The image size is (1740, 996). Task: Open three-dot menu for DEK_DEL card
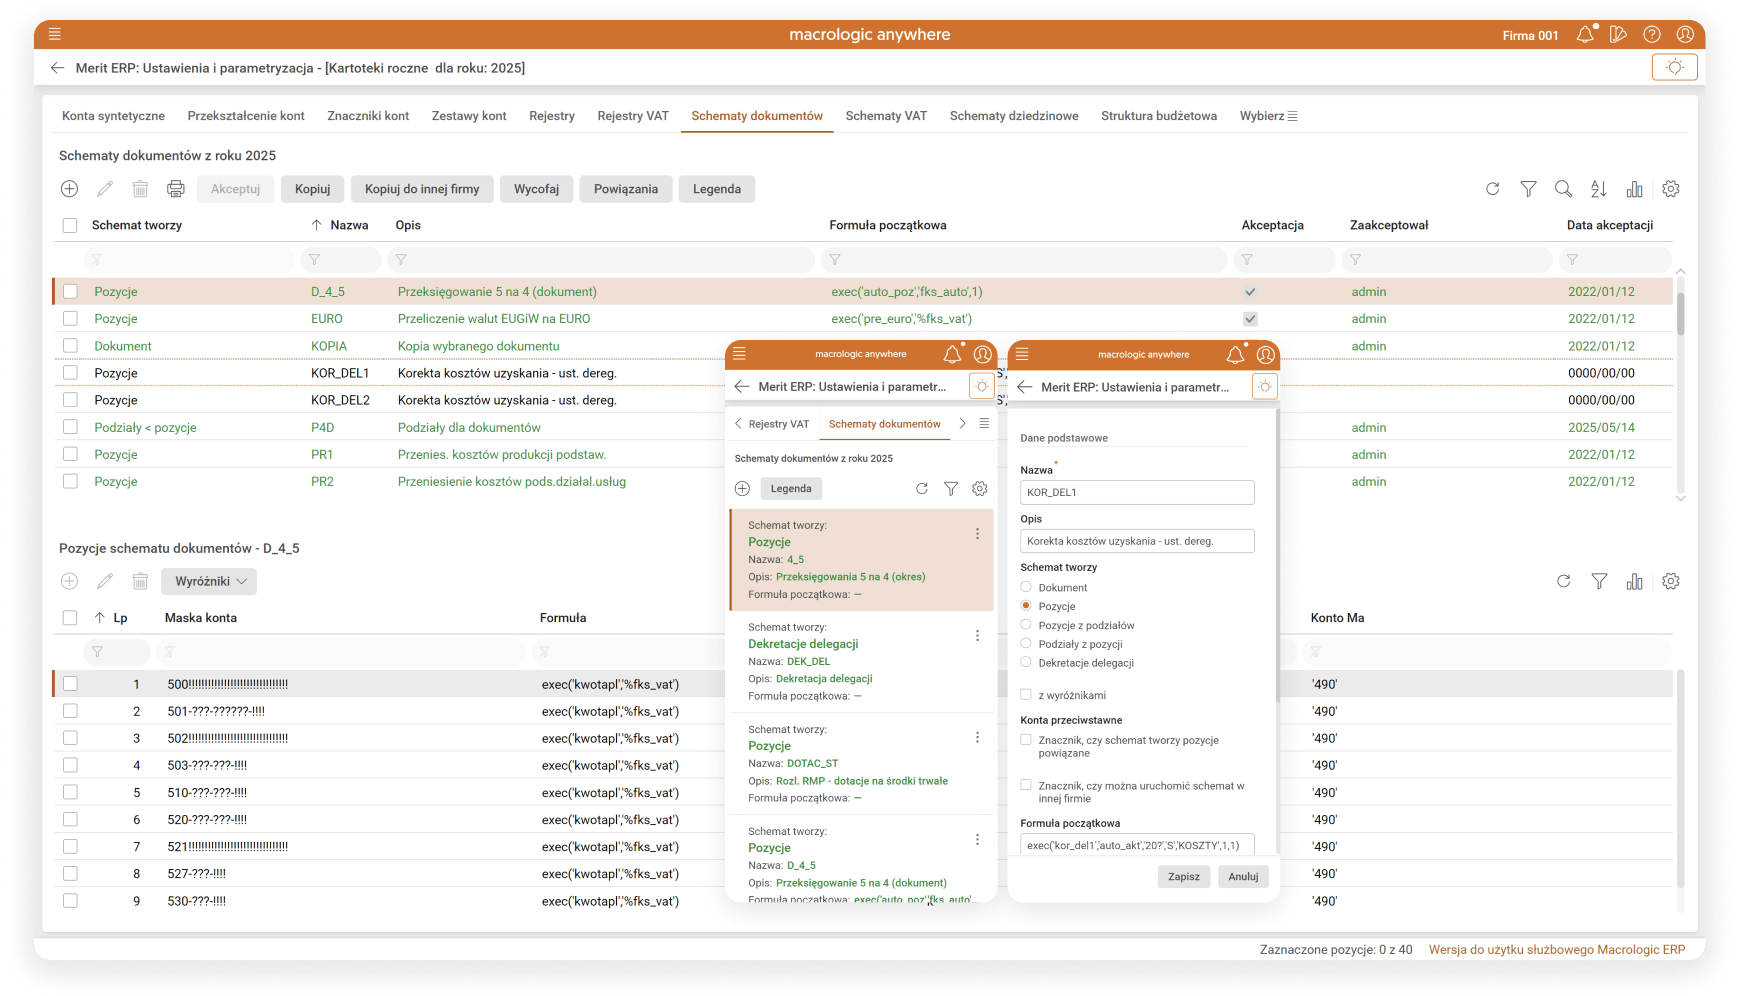coord(977,636)
